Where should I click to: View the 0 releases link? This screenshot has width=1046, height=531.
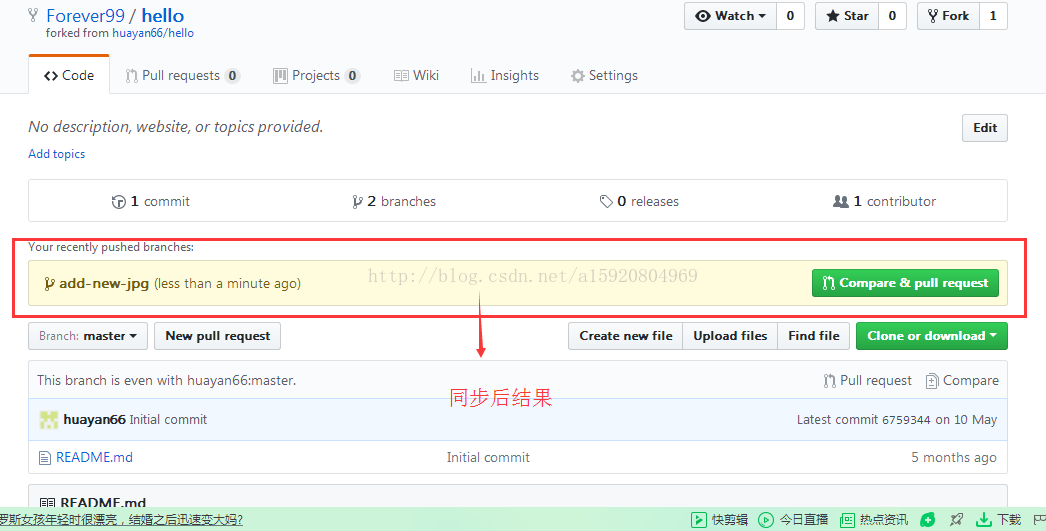(x=639, y=201)
